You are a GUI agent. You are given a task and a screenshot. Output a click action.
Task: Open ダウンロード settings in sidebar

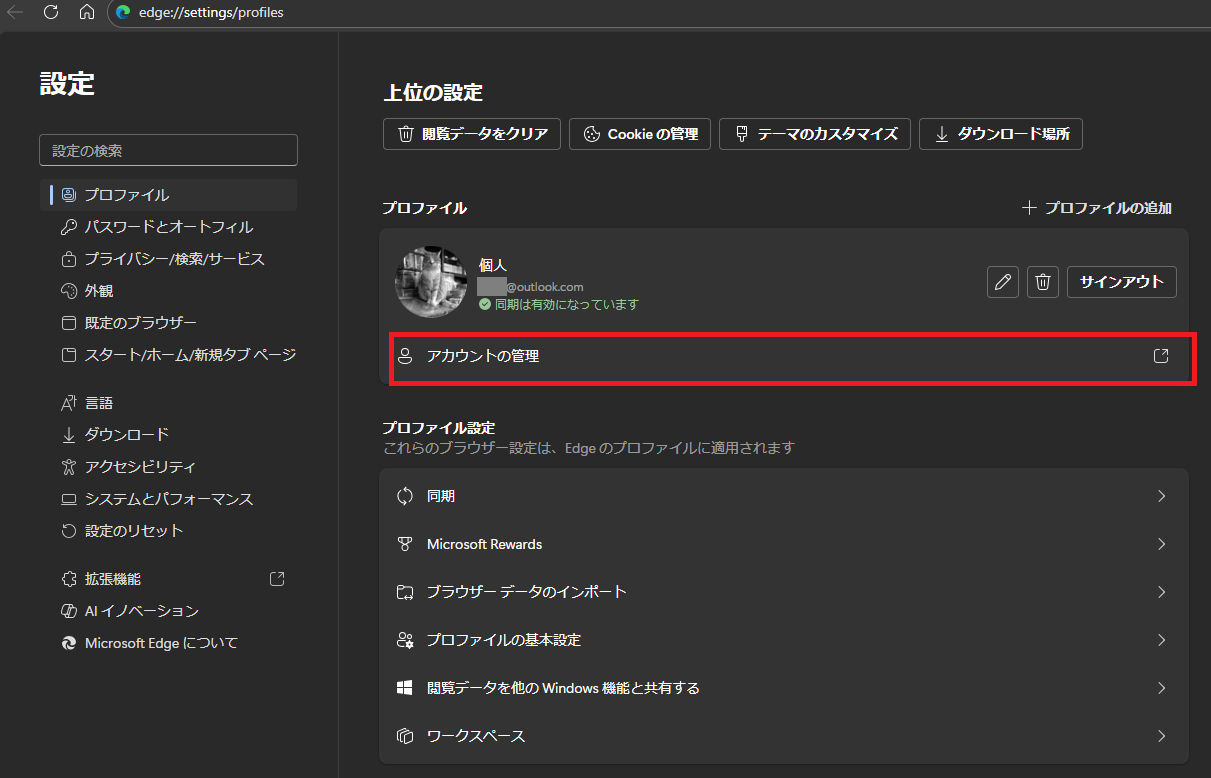click(x=168, y=435)
